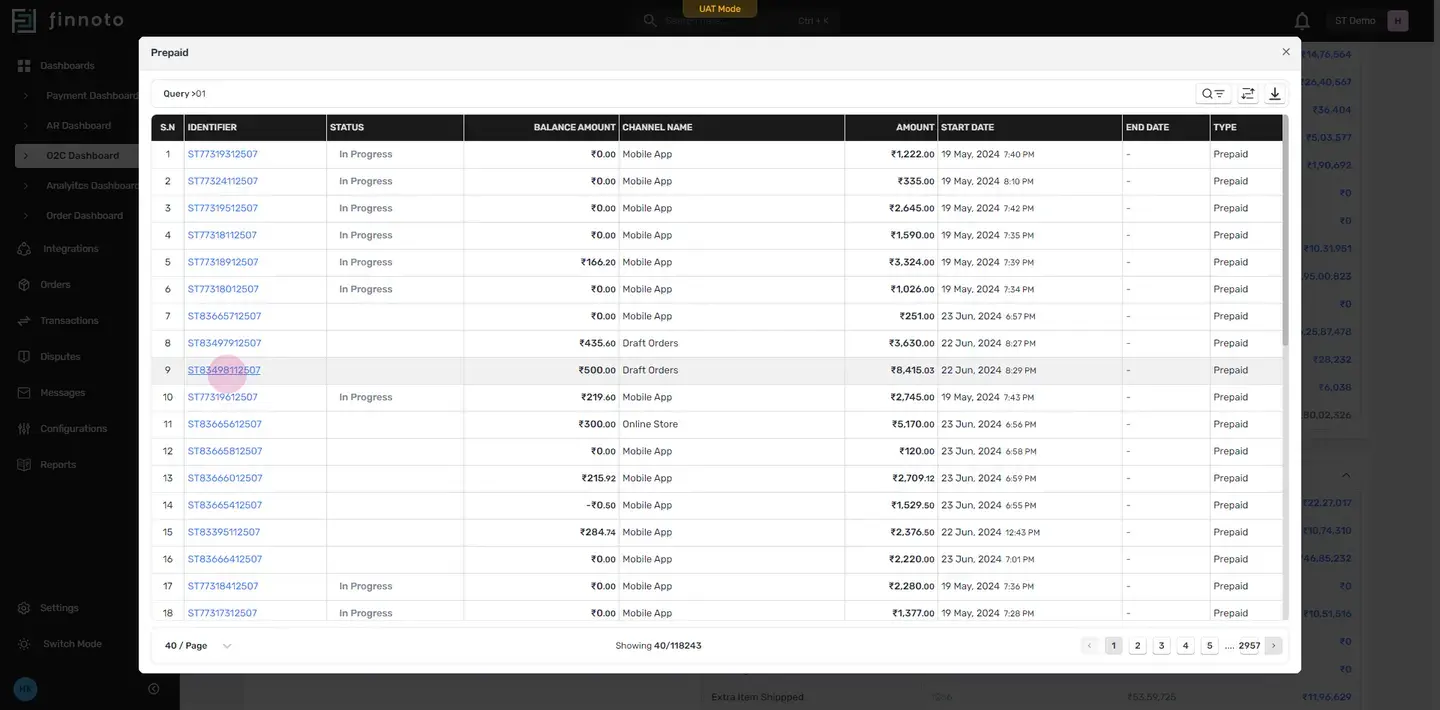Go to page 5
This screenshot has height=710, width=1440.
tap(1209, 646)
